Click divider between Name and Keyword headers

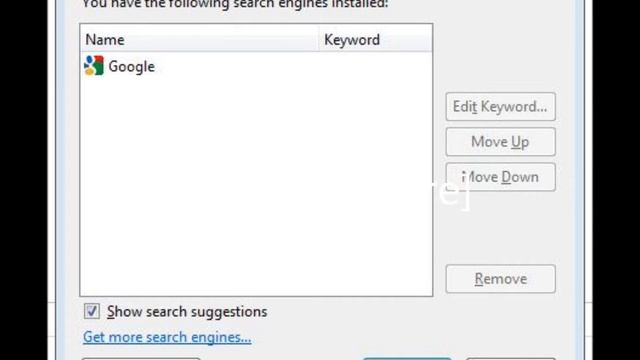(318, 40)
